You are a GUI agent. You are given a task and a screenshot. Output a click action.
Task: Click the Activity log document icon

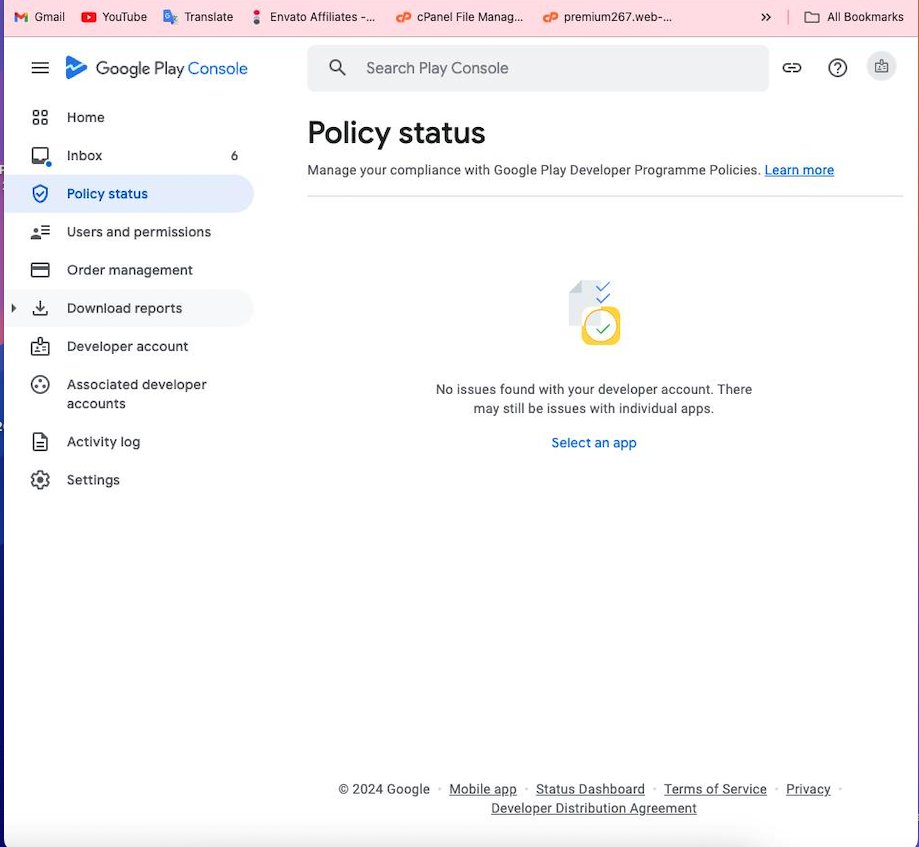[40, 441]
